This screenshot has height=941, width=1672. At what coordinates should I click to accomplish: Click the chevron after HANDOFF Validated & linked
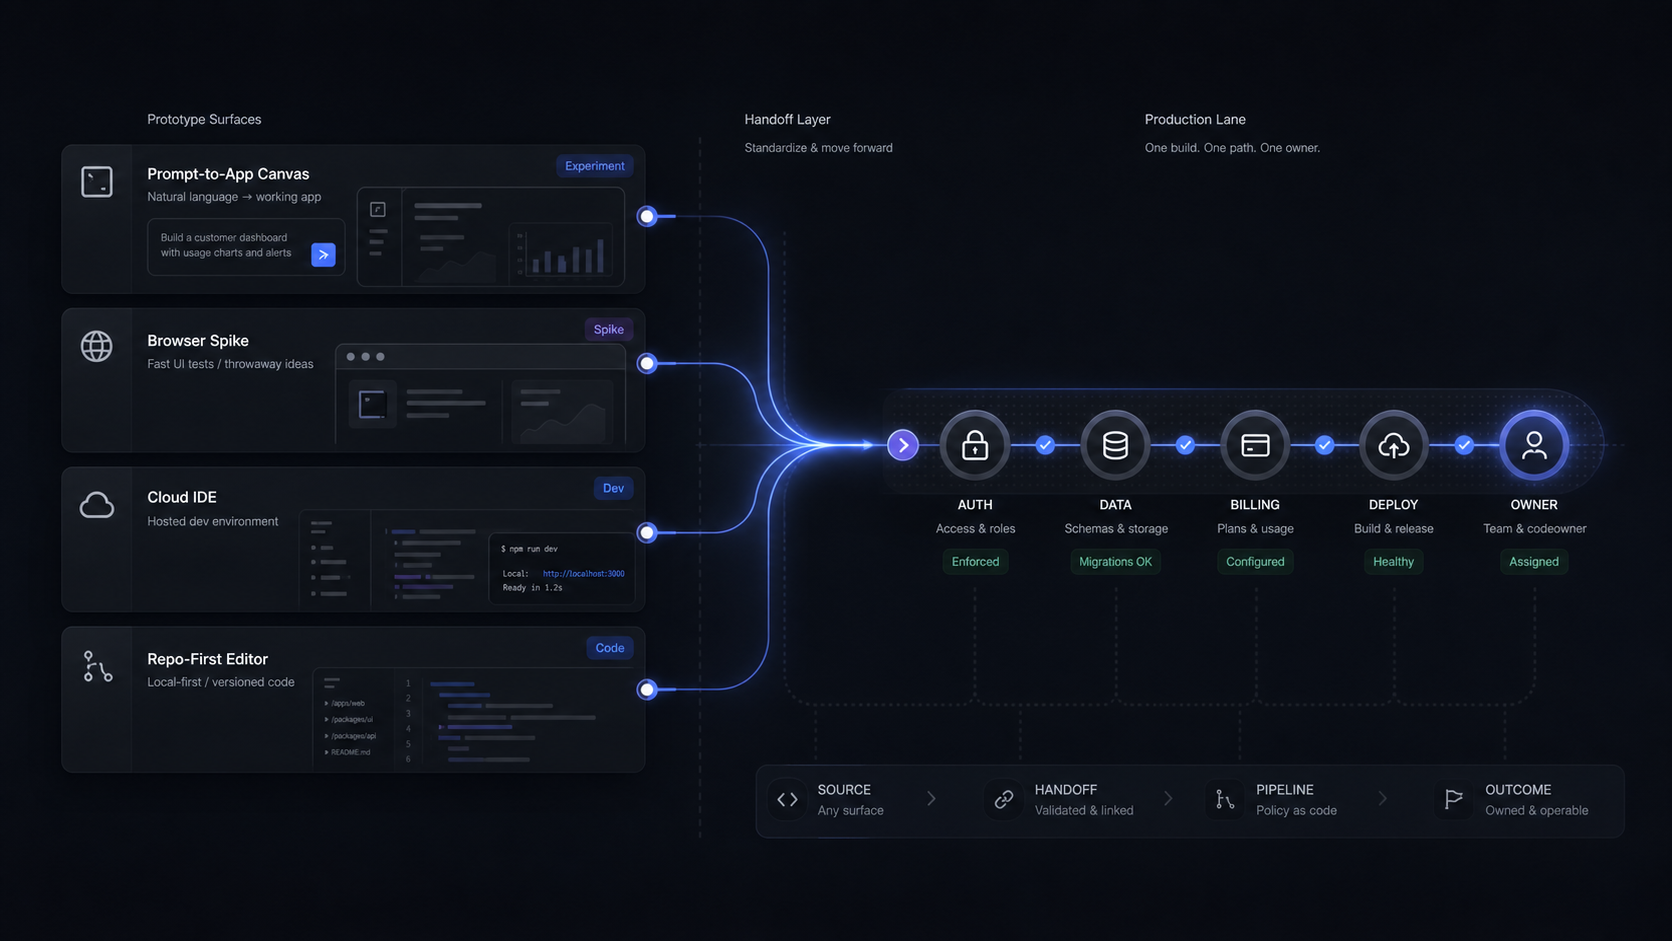1168,798
